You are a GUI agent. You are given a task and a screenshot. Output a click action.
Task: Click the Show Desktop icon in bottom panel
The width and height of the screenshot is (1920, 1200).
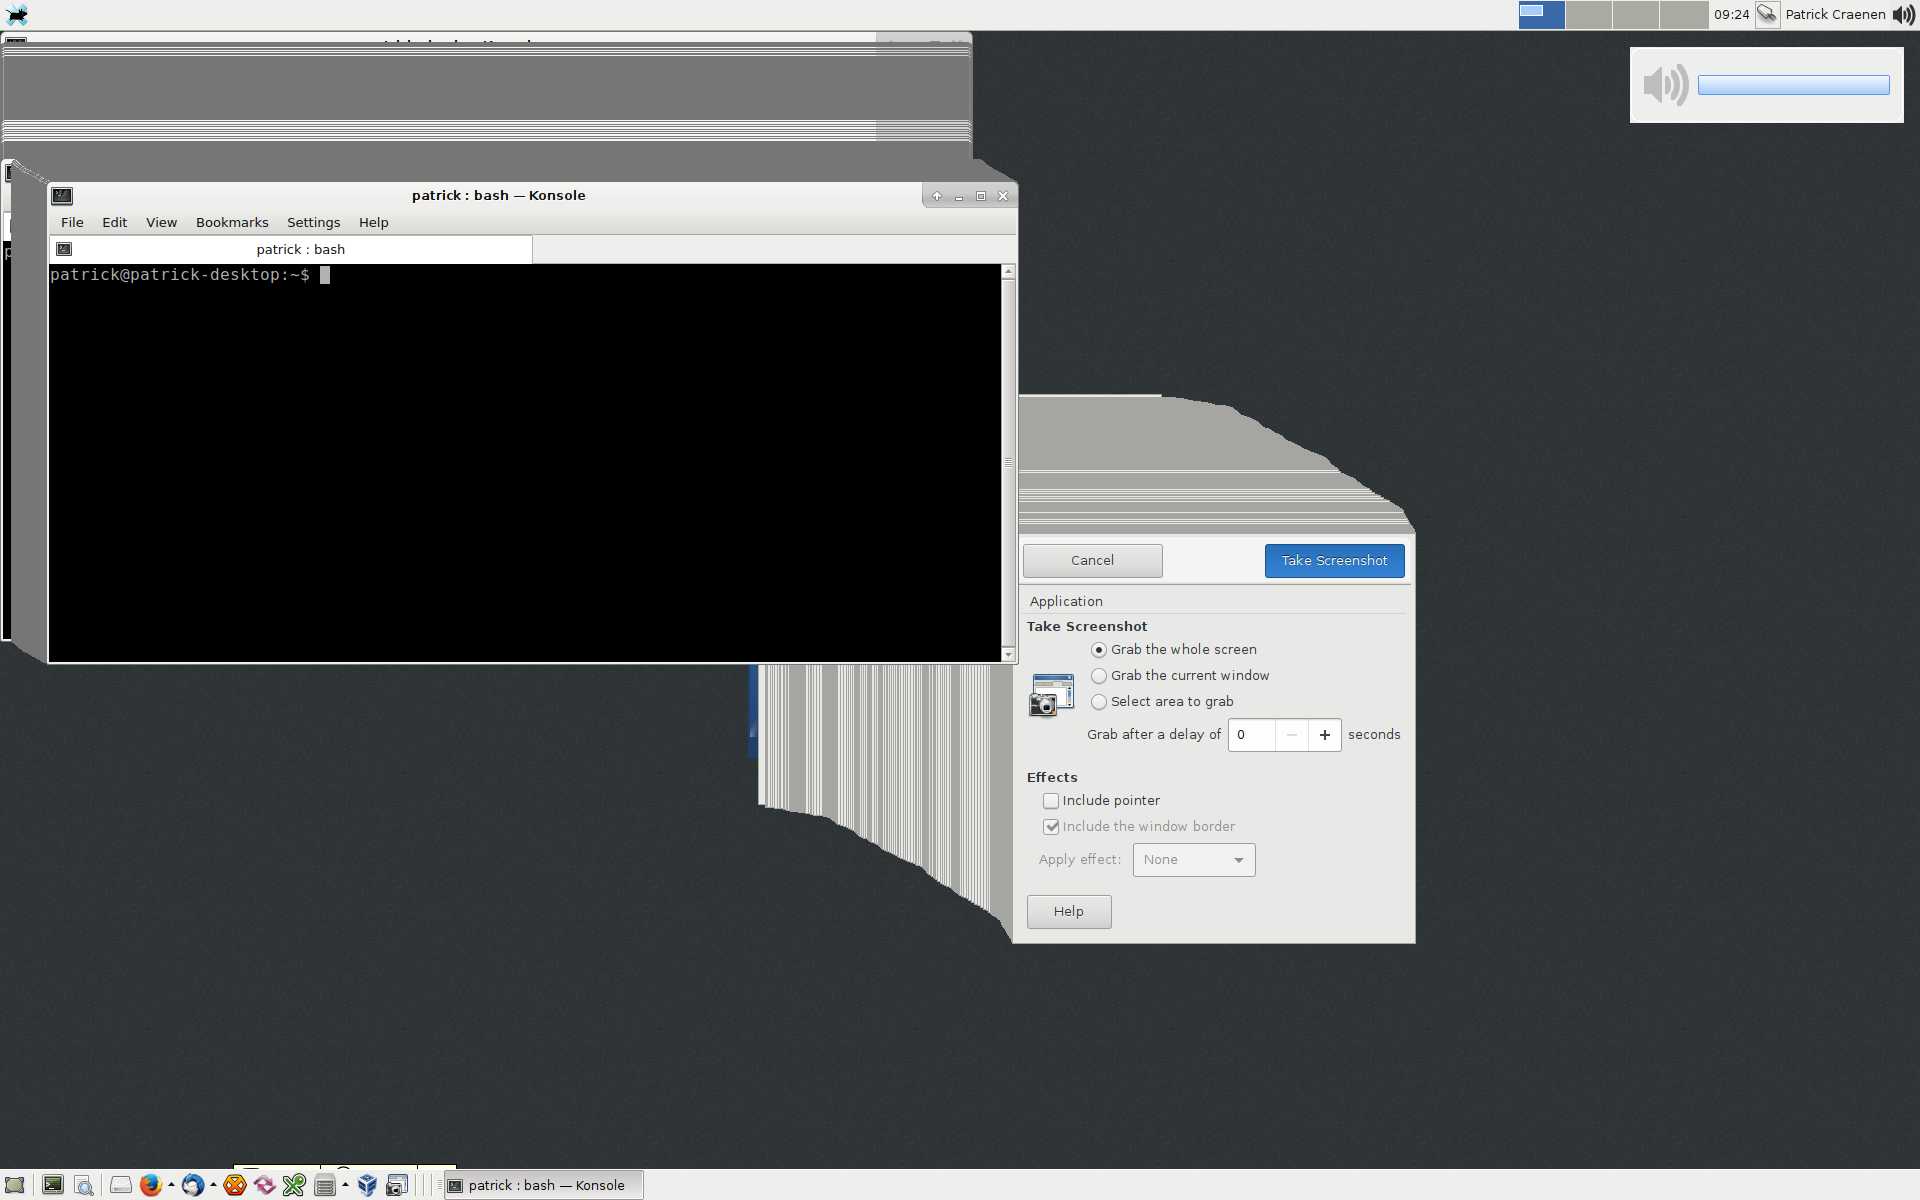[x=15, y=1185]
